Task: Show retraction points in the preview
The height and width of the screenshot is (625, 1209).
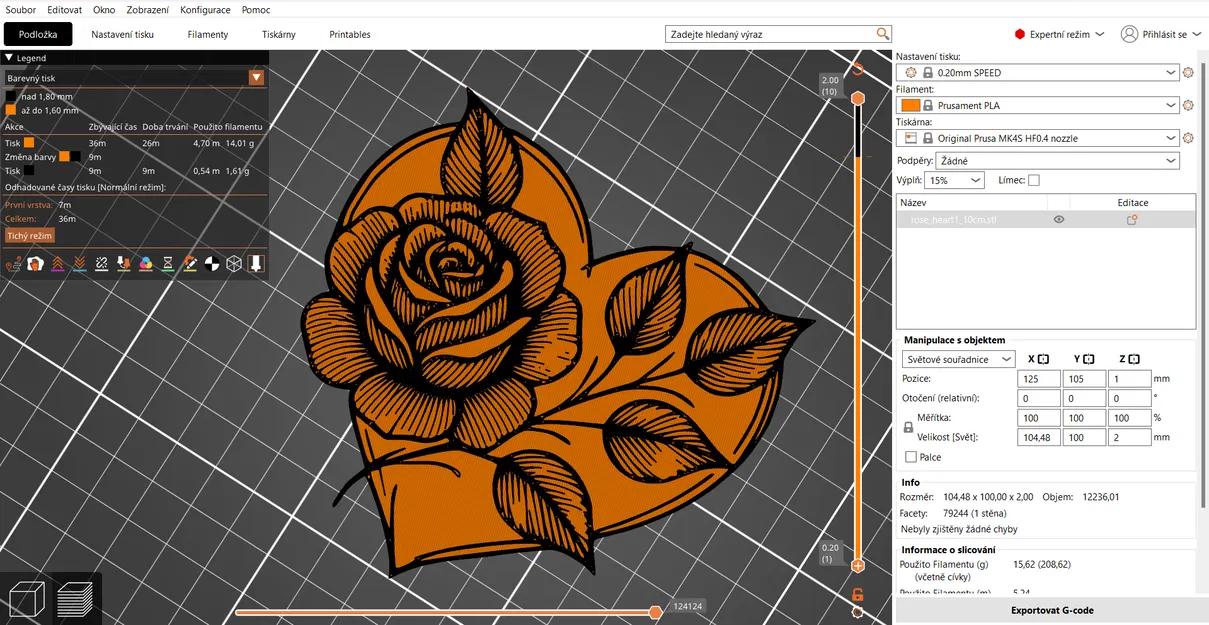Action: pos(58,262)
